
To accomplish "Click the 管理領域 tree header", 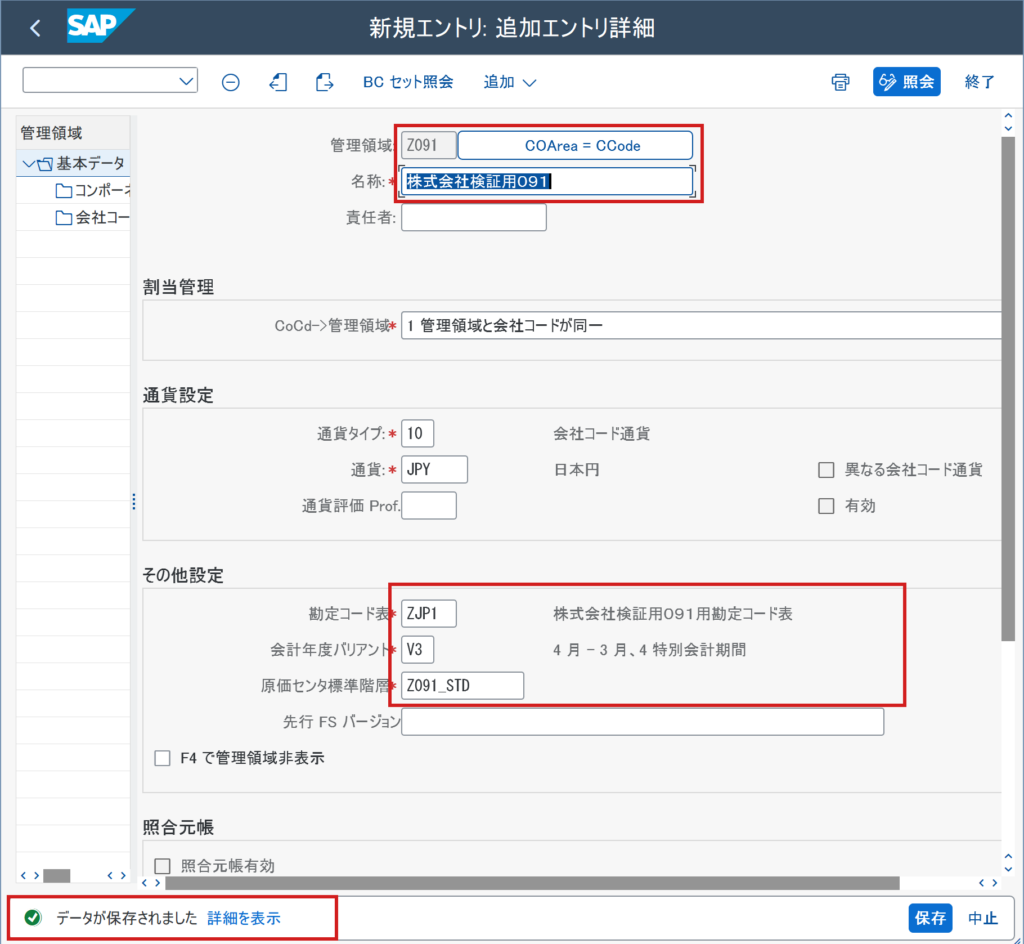I will [72, 133].
